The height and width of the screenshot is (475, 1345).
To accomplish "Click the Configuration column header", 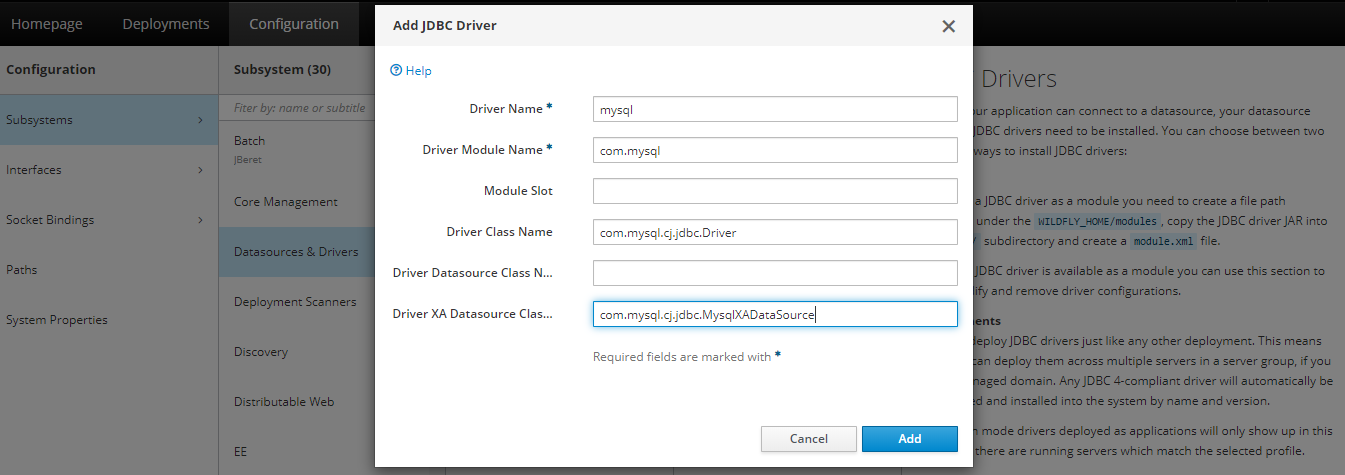I will click(x=51, y=70).
